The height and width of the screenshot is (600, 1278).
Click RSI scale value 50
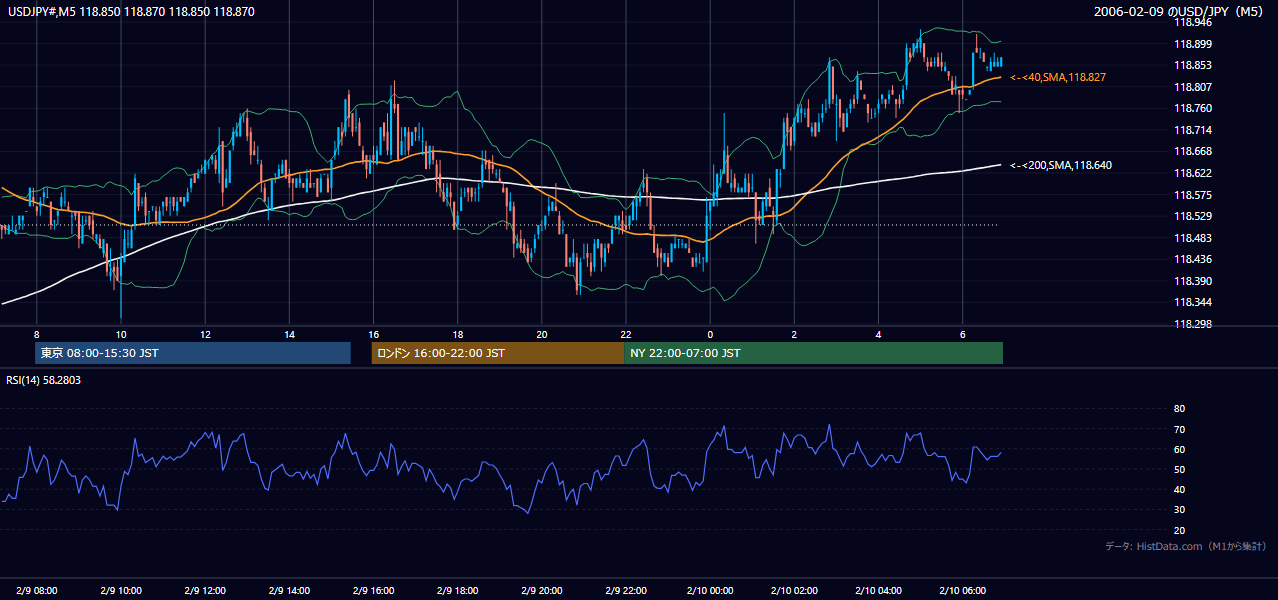point(1179,469)
